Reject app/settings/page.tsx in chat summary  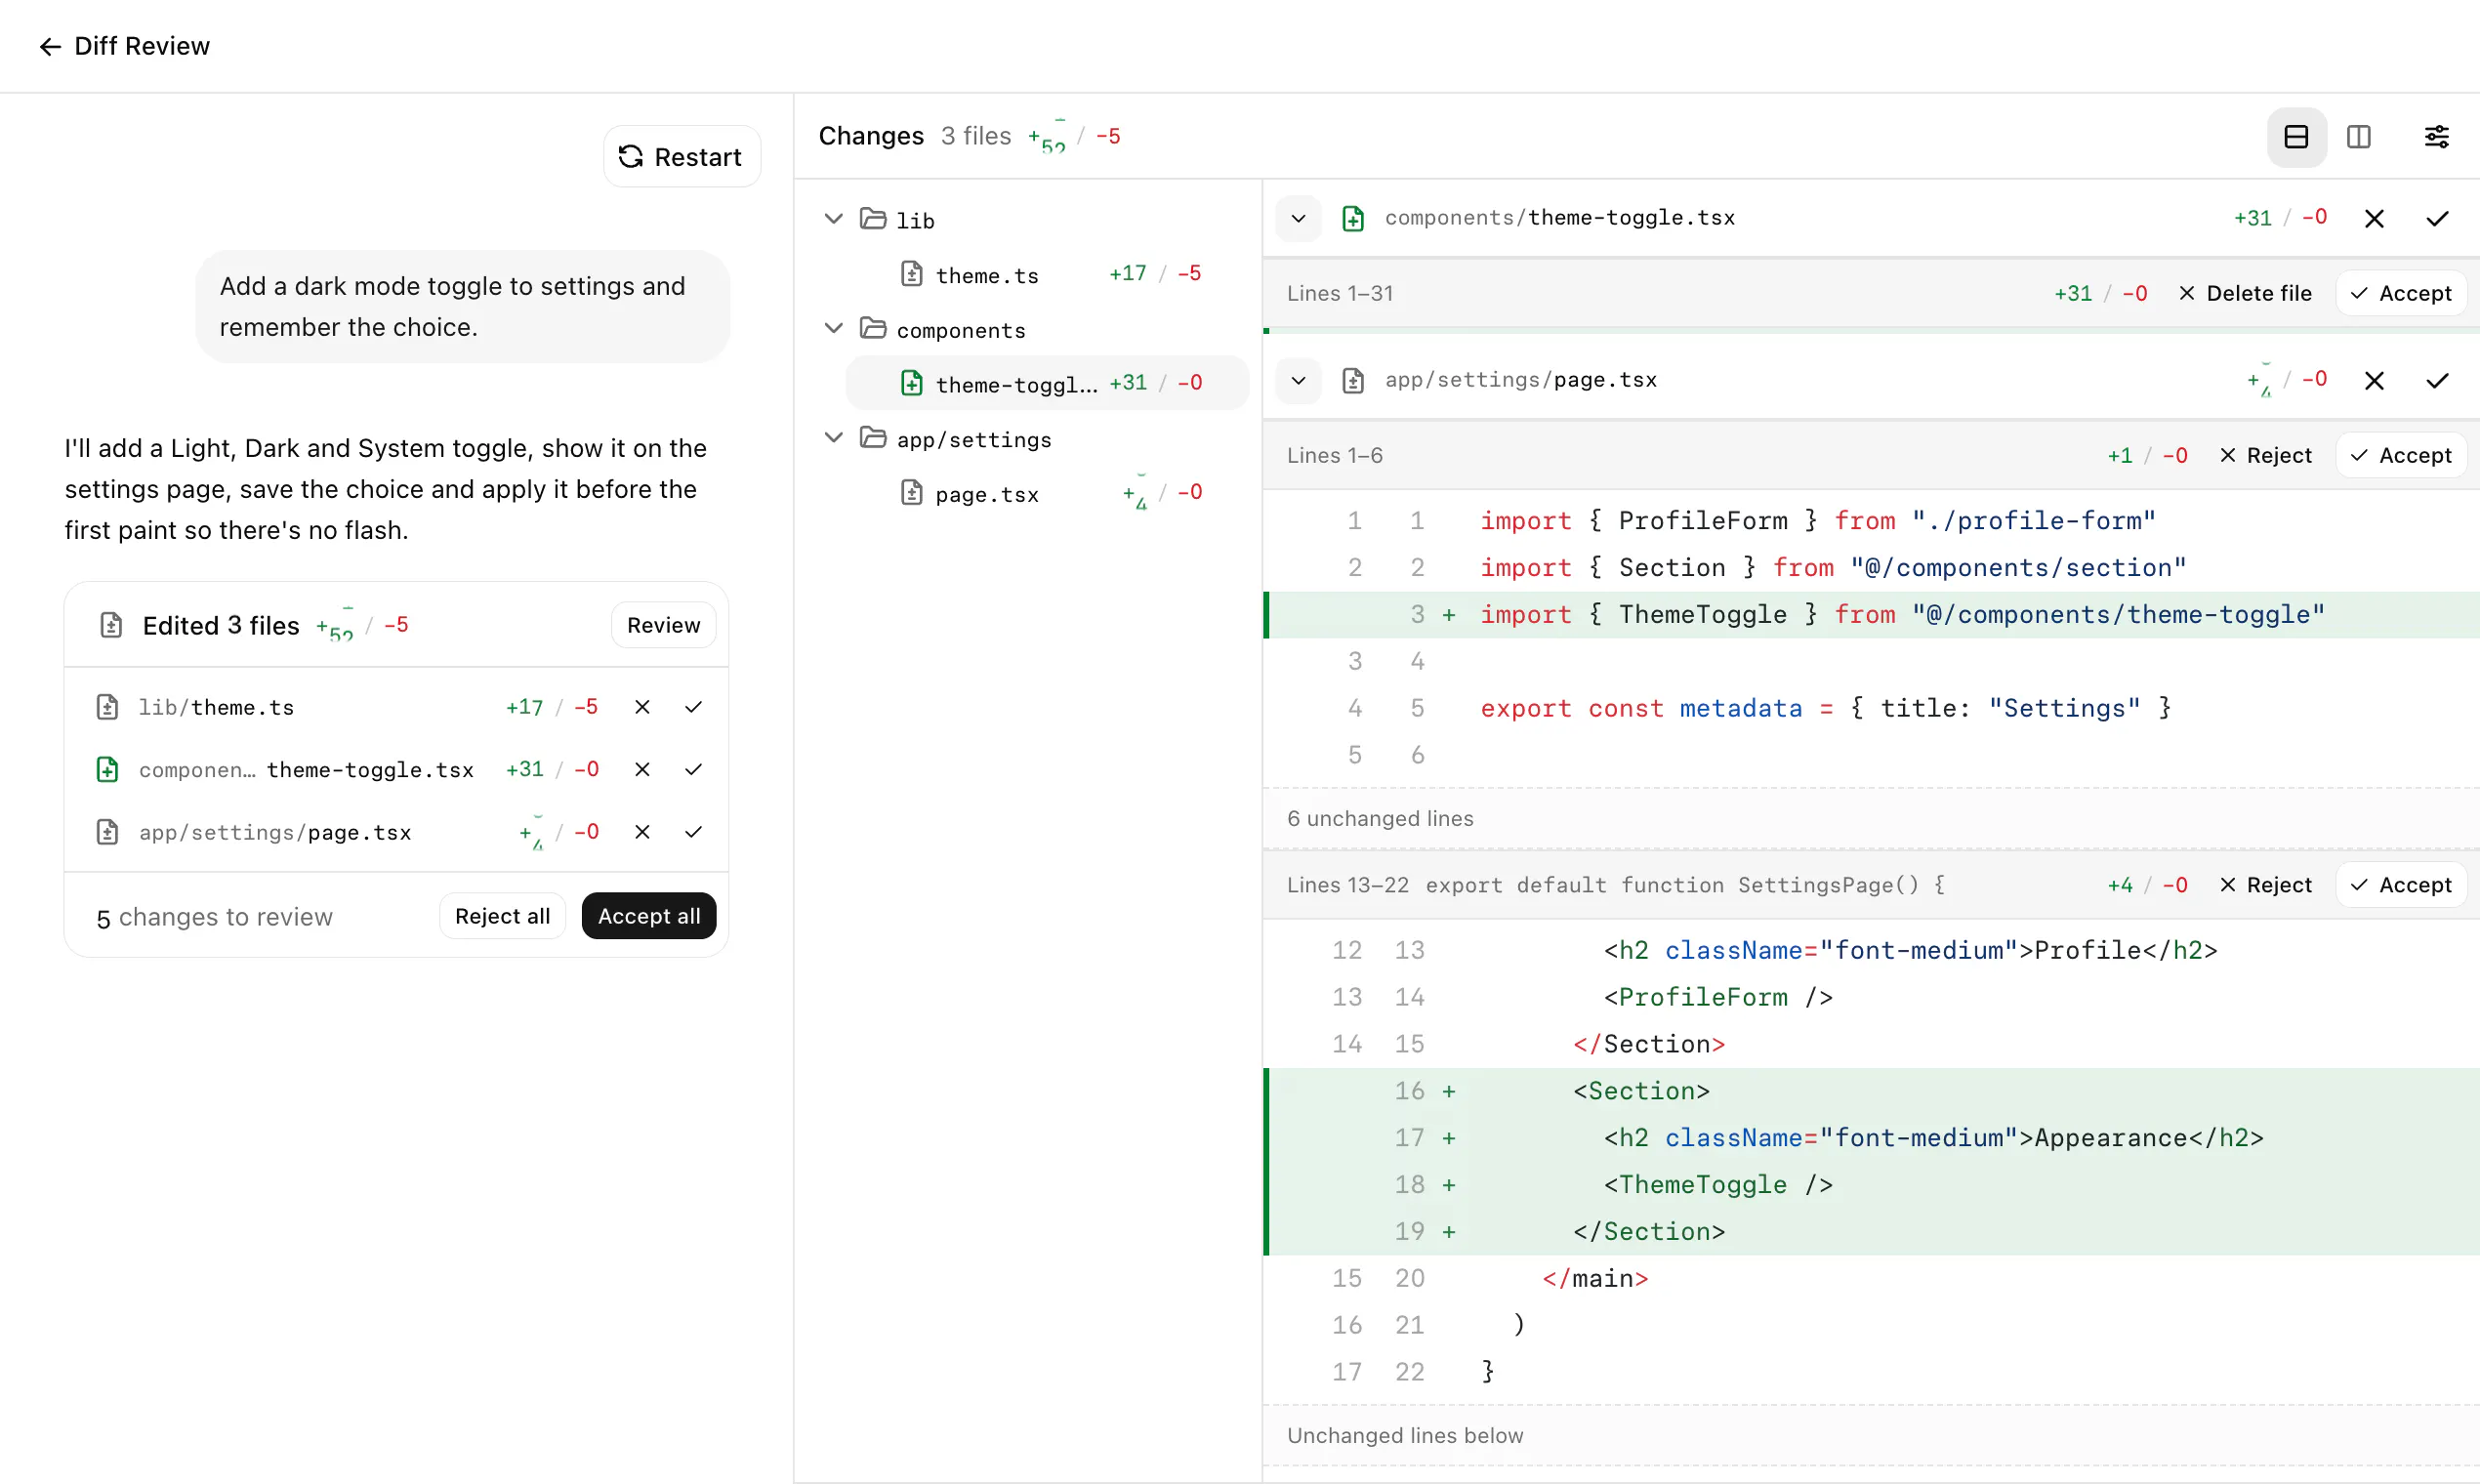[x=642, y=832]
